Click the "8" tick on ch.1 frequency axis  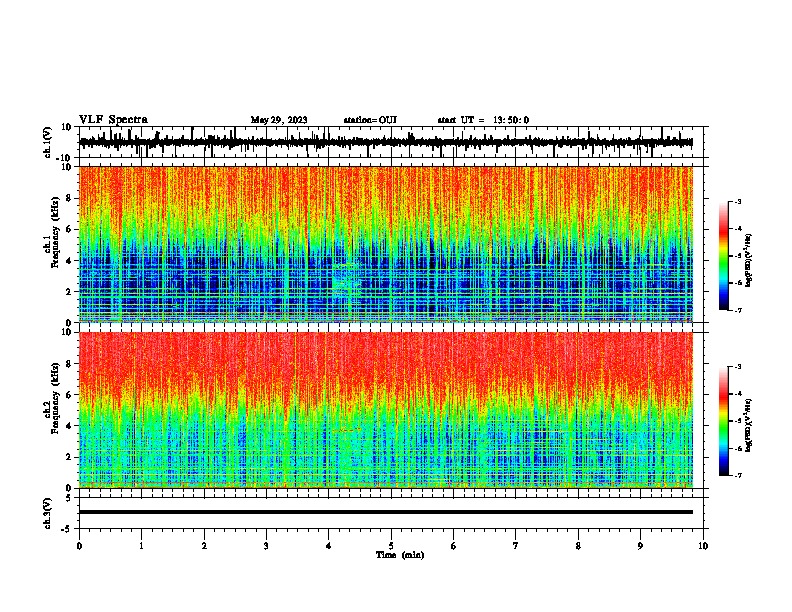coord(70,198)
